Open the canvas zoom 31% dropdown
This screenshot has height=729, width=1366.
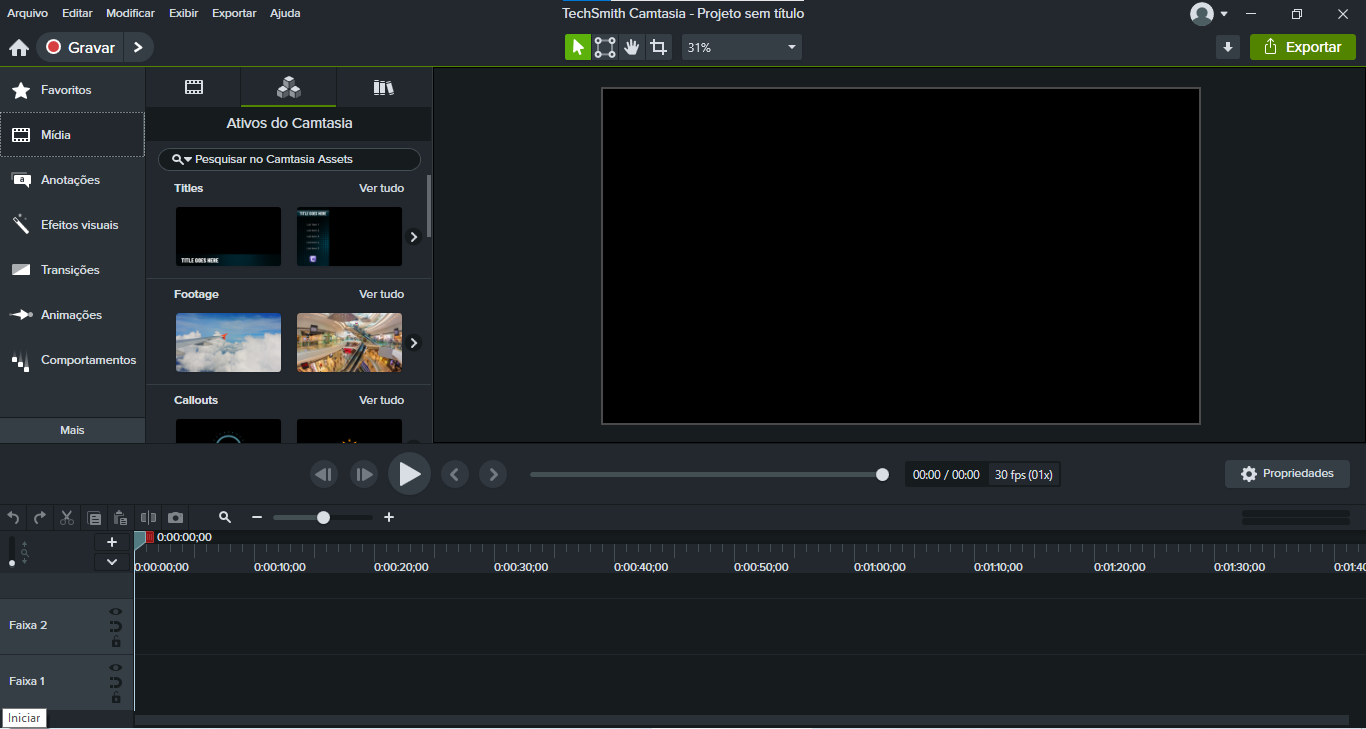(x=741, y=47)
